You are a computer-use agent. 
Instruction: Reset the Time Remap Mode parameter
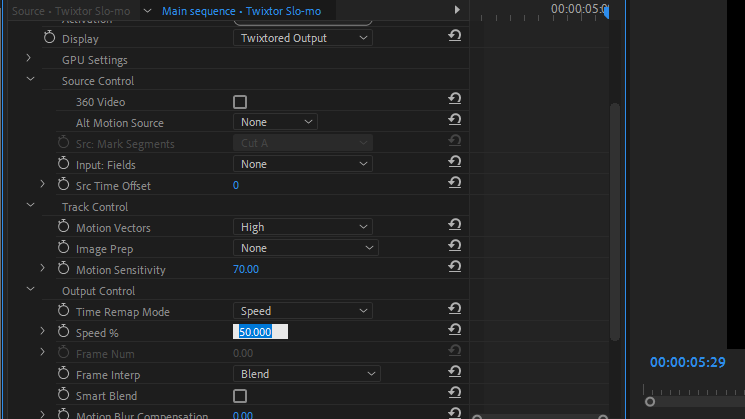tap(455, 309)
